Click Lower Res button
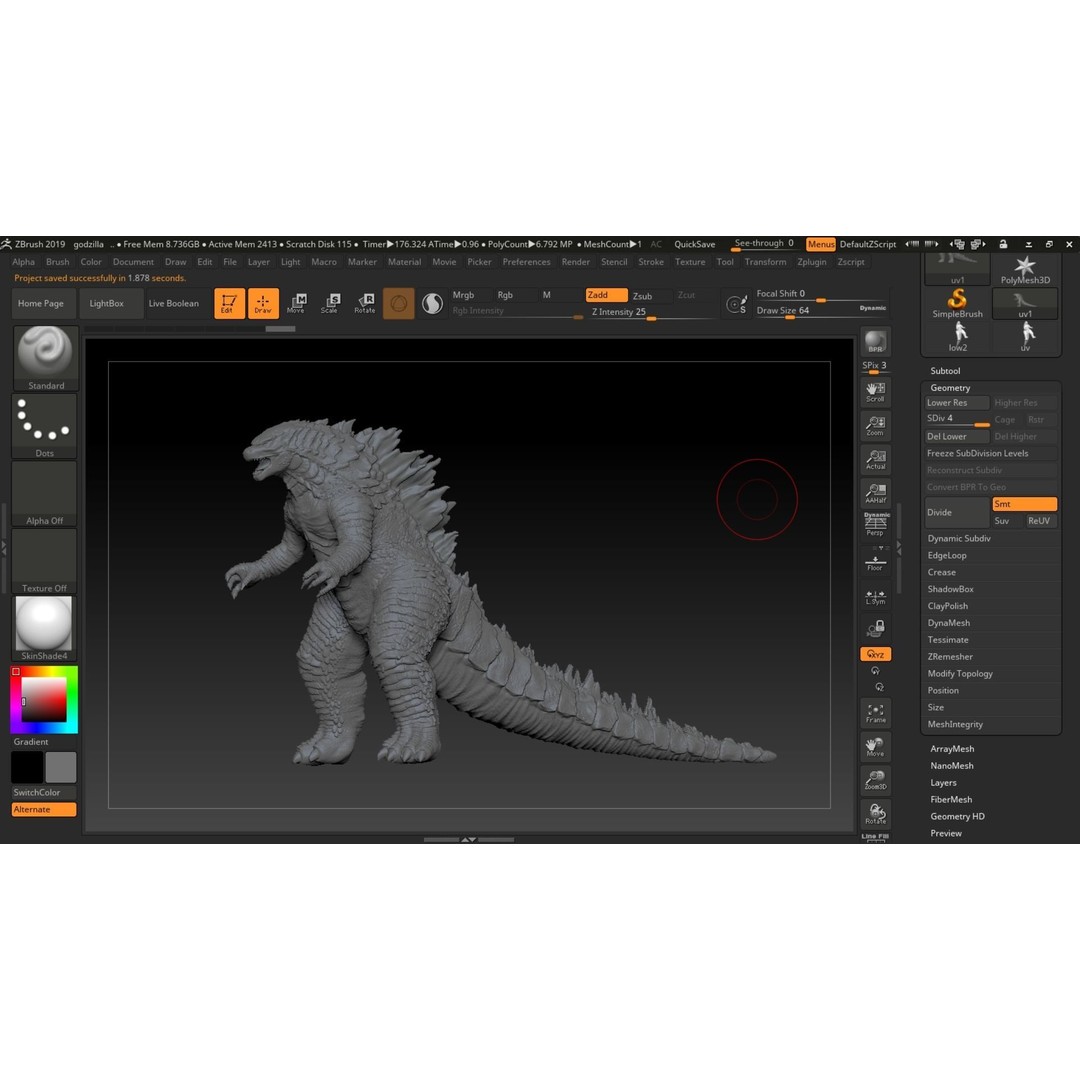1080x1080 pixels. 956,403
